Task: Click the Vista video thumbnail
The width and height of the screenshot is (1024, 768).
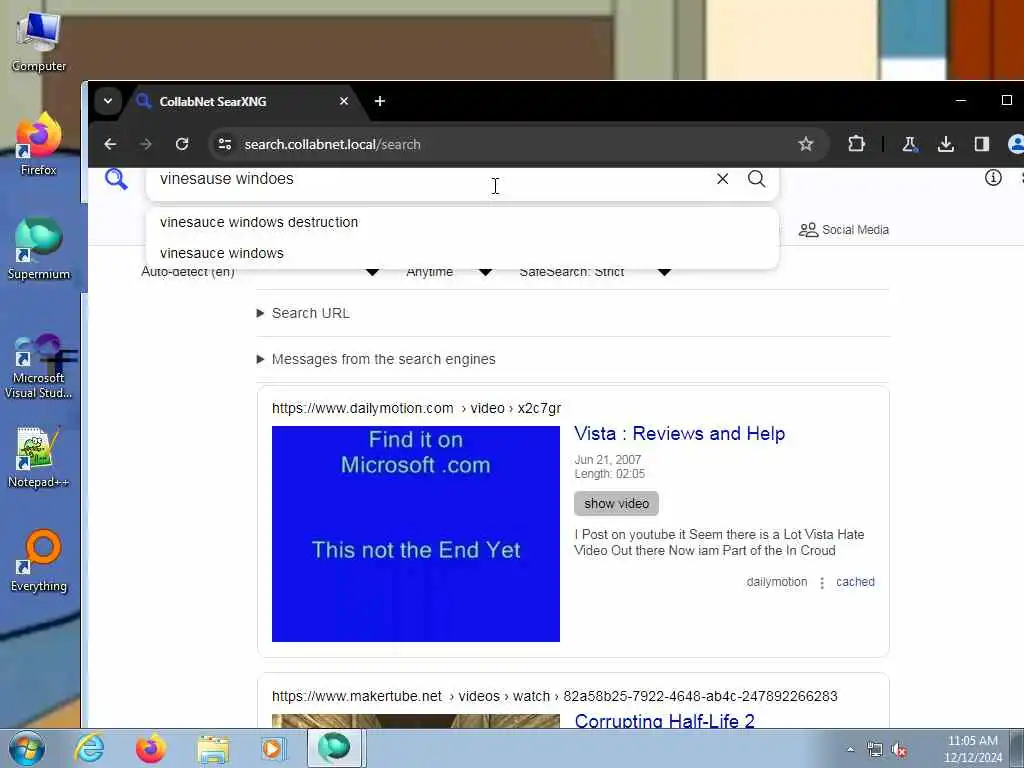Action: click(x=415, y=534)
